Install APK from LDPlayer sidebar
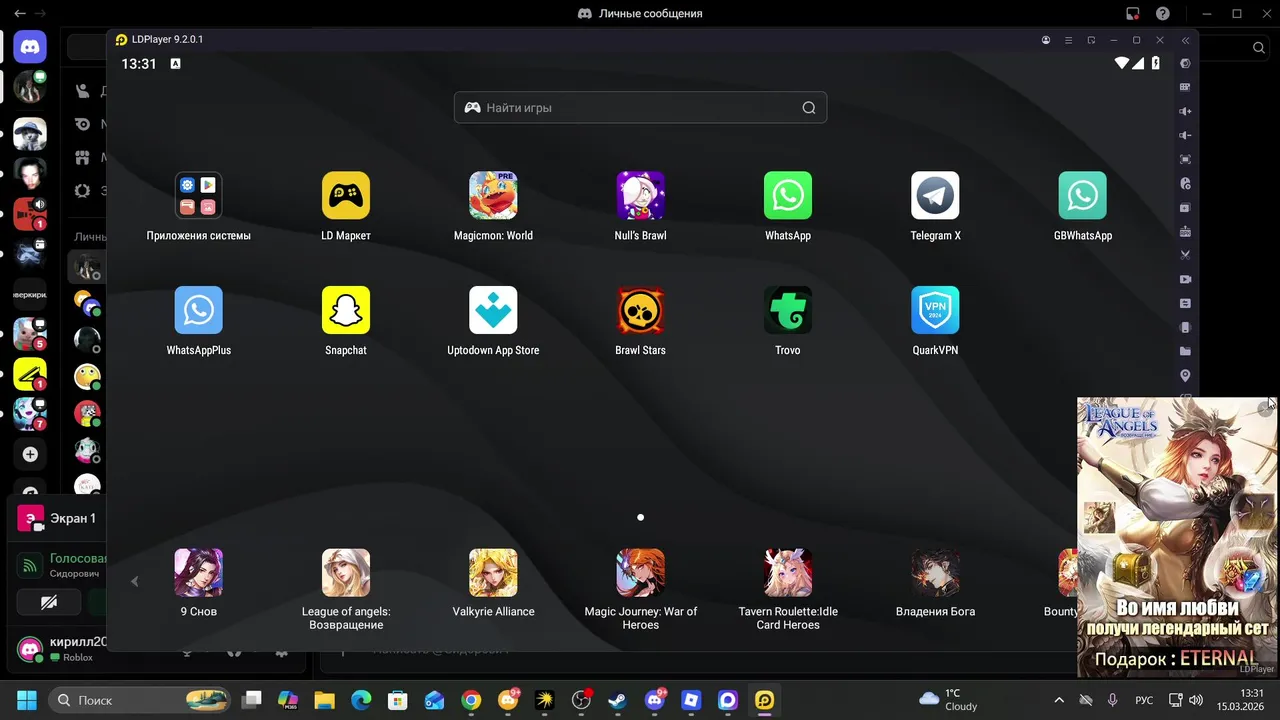Image resolution: width=1280 pixels, height=720 pixels. click(1185, 231)
